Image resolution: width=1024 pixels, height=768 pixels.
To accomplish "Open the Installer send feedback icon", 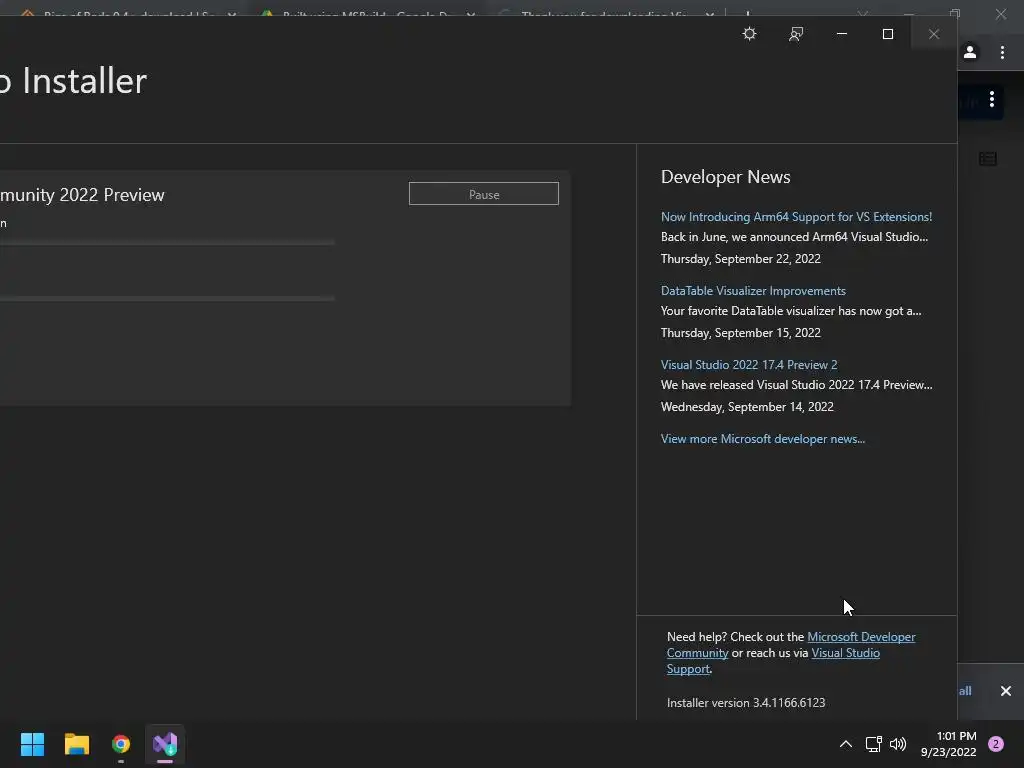I will (x=795, y=34).
